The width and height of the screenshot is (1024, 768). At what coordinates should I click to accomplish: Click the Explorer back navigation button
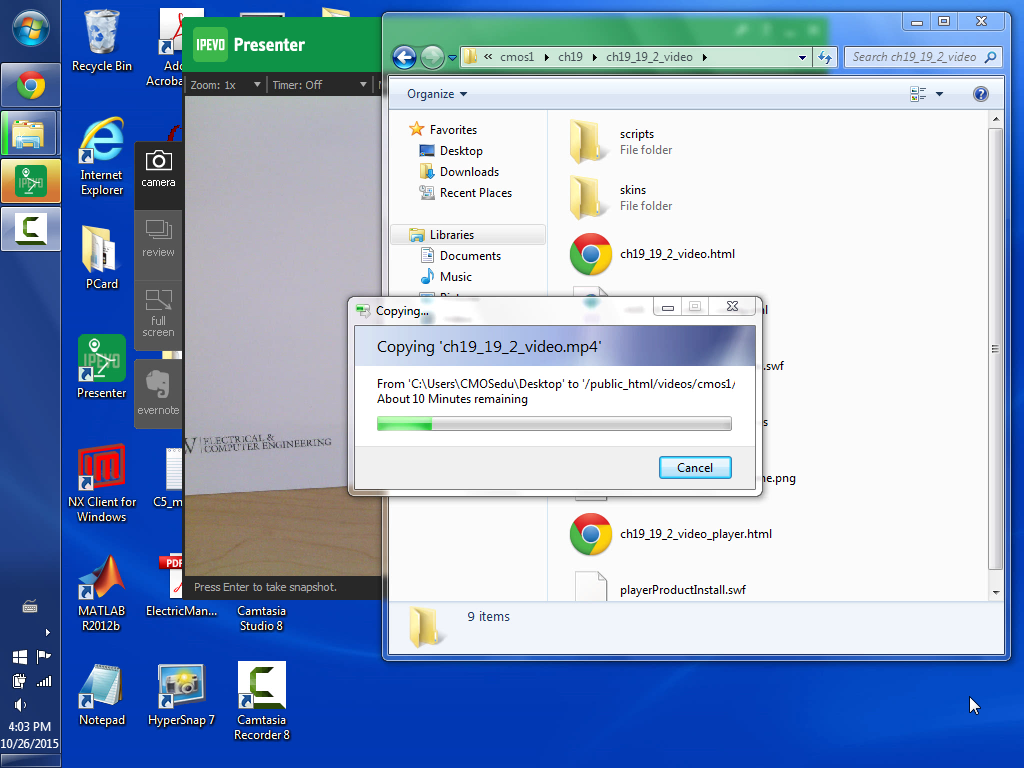pos(404,57)
